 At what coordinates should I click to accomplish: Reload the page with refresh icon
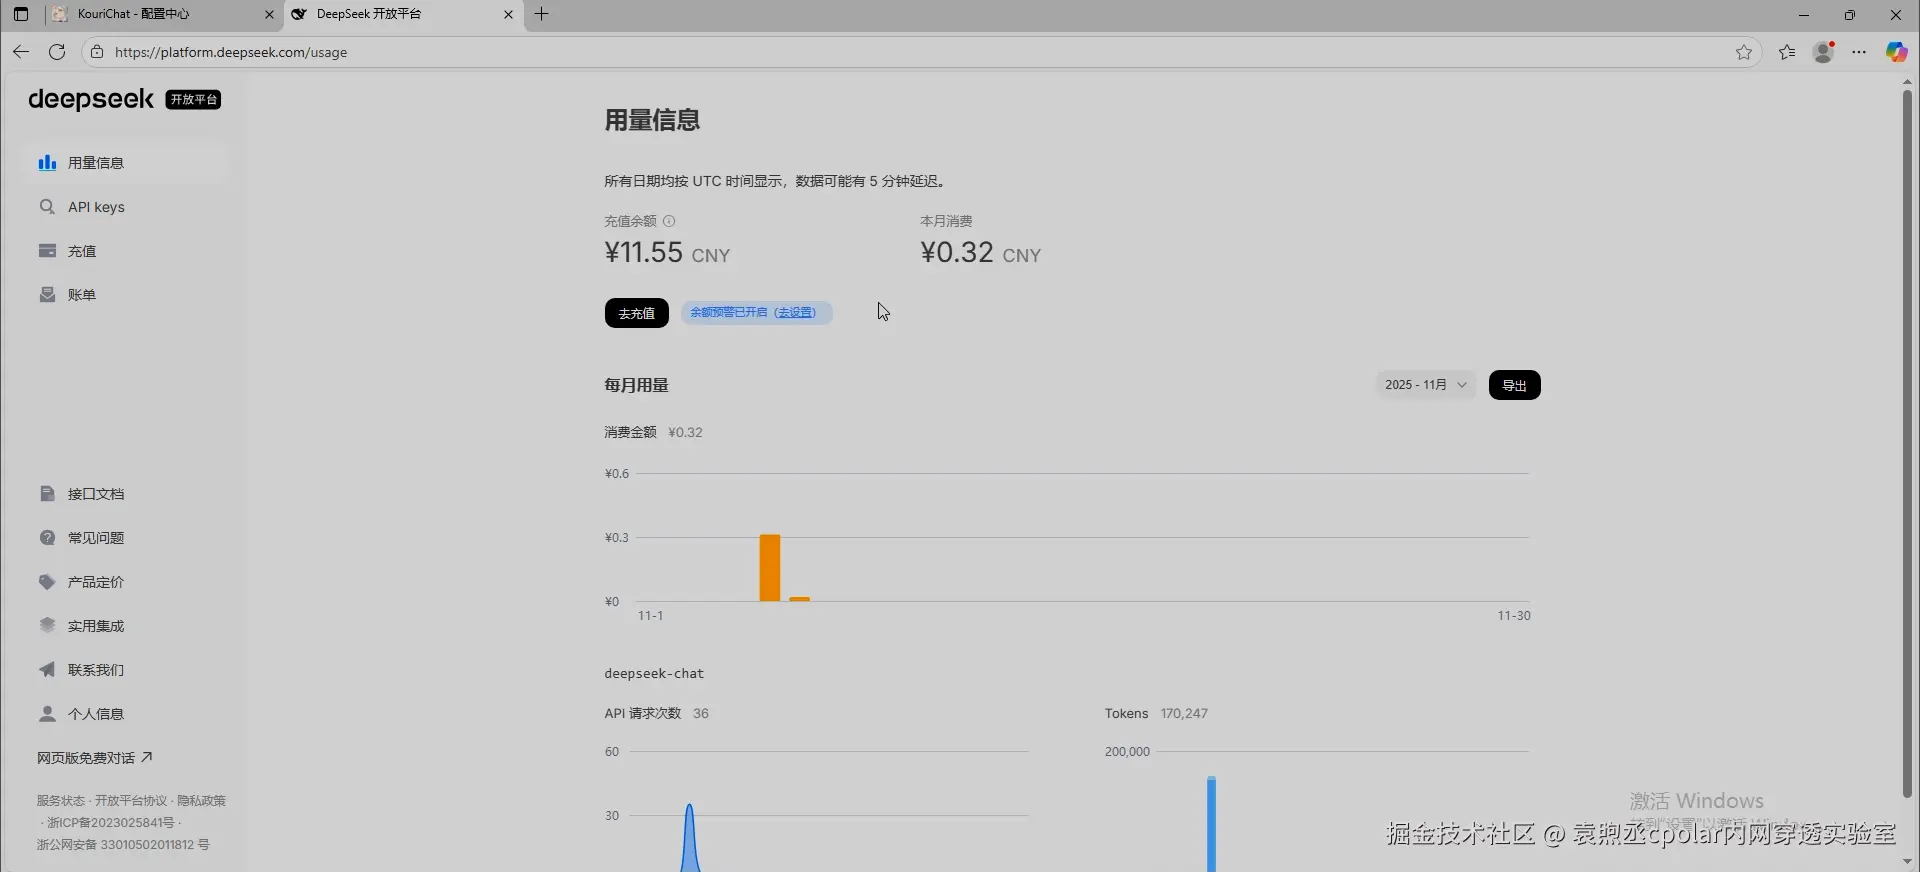pos(57,52)
